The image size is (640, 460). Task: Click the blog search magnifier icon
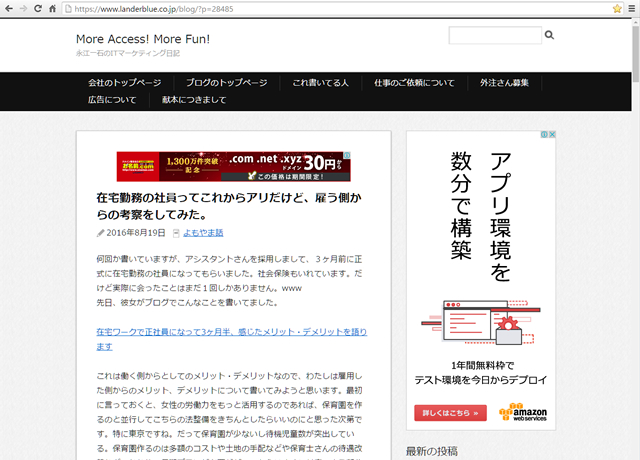coord(549,36)
